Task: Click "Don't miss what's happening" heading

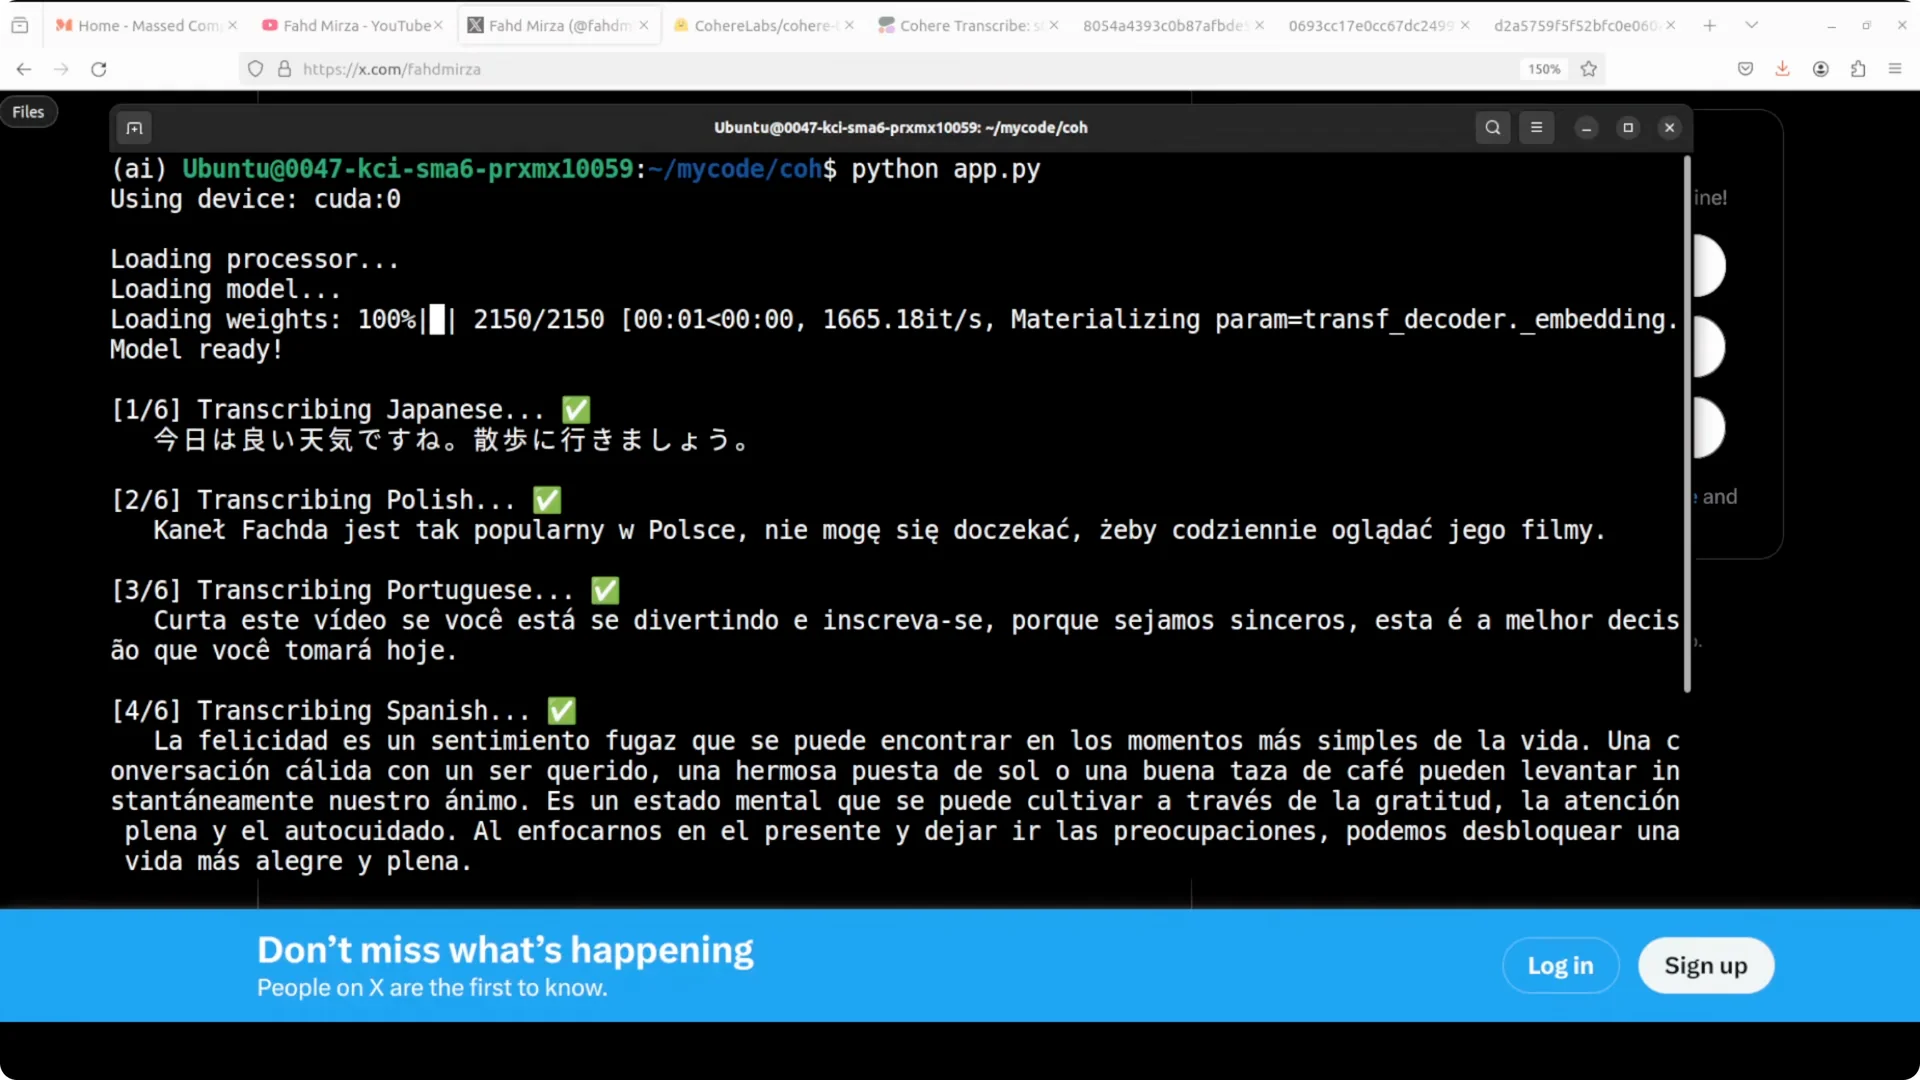Action: click(x=505, y=950)
